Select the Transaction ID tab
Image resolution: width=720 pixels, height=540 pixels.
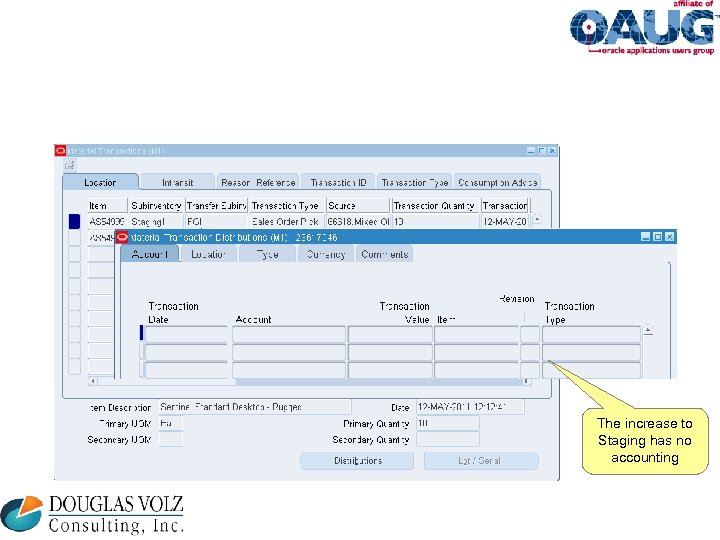pos(338,182)
